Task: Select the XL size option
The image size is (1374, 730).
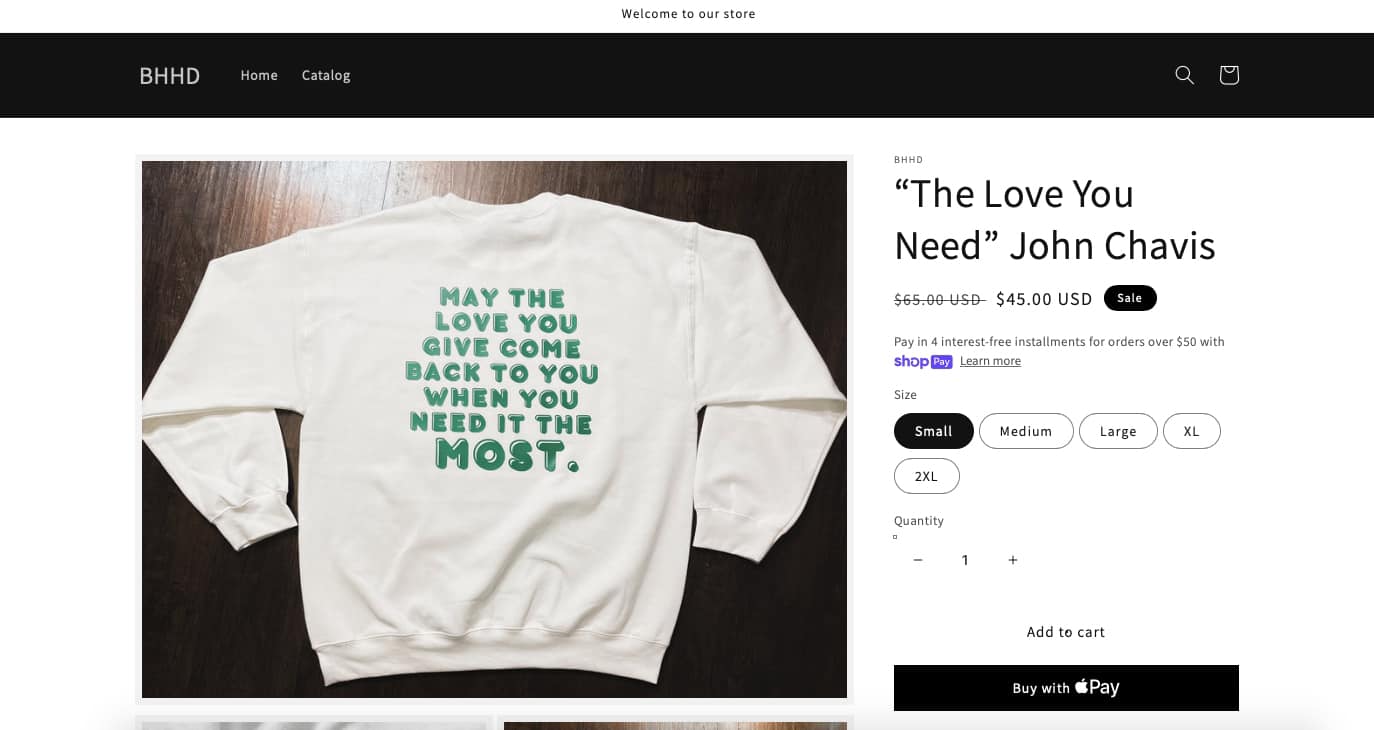Action: tap(1192, 431)
